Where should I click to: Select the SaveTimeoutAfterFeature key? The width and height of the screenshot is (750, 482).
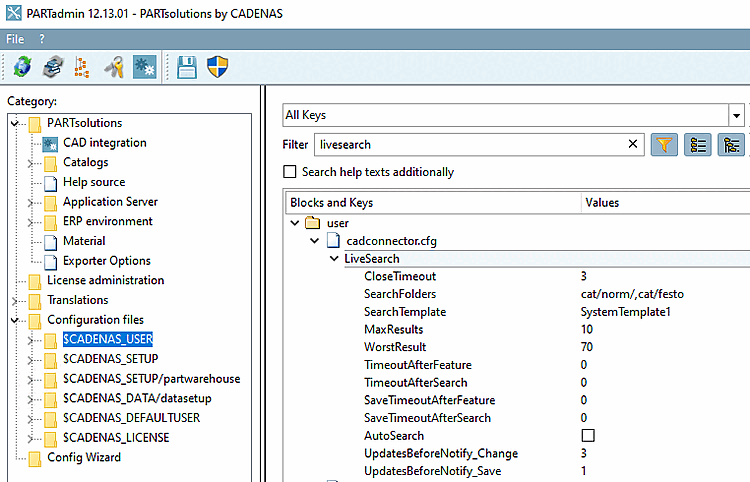(430, 400)
